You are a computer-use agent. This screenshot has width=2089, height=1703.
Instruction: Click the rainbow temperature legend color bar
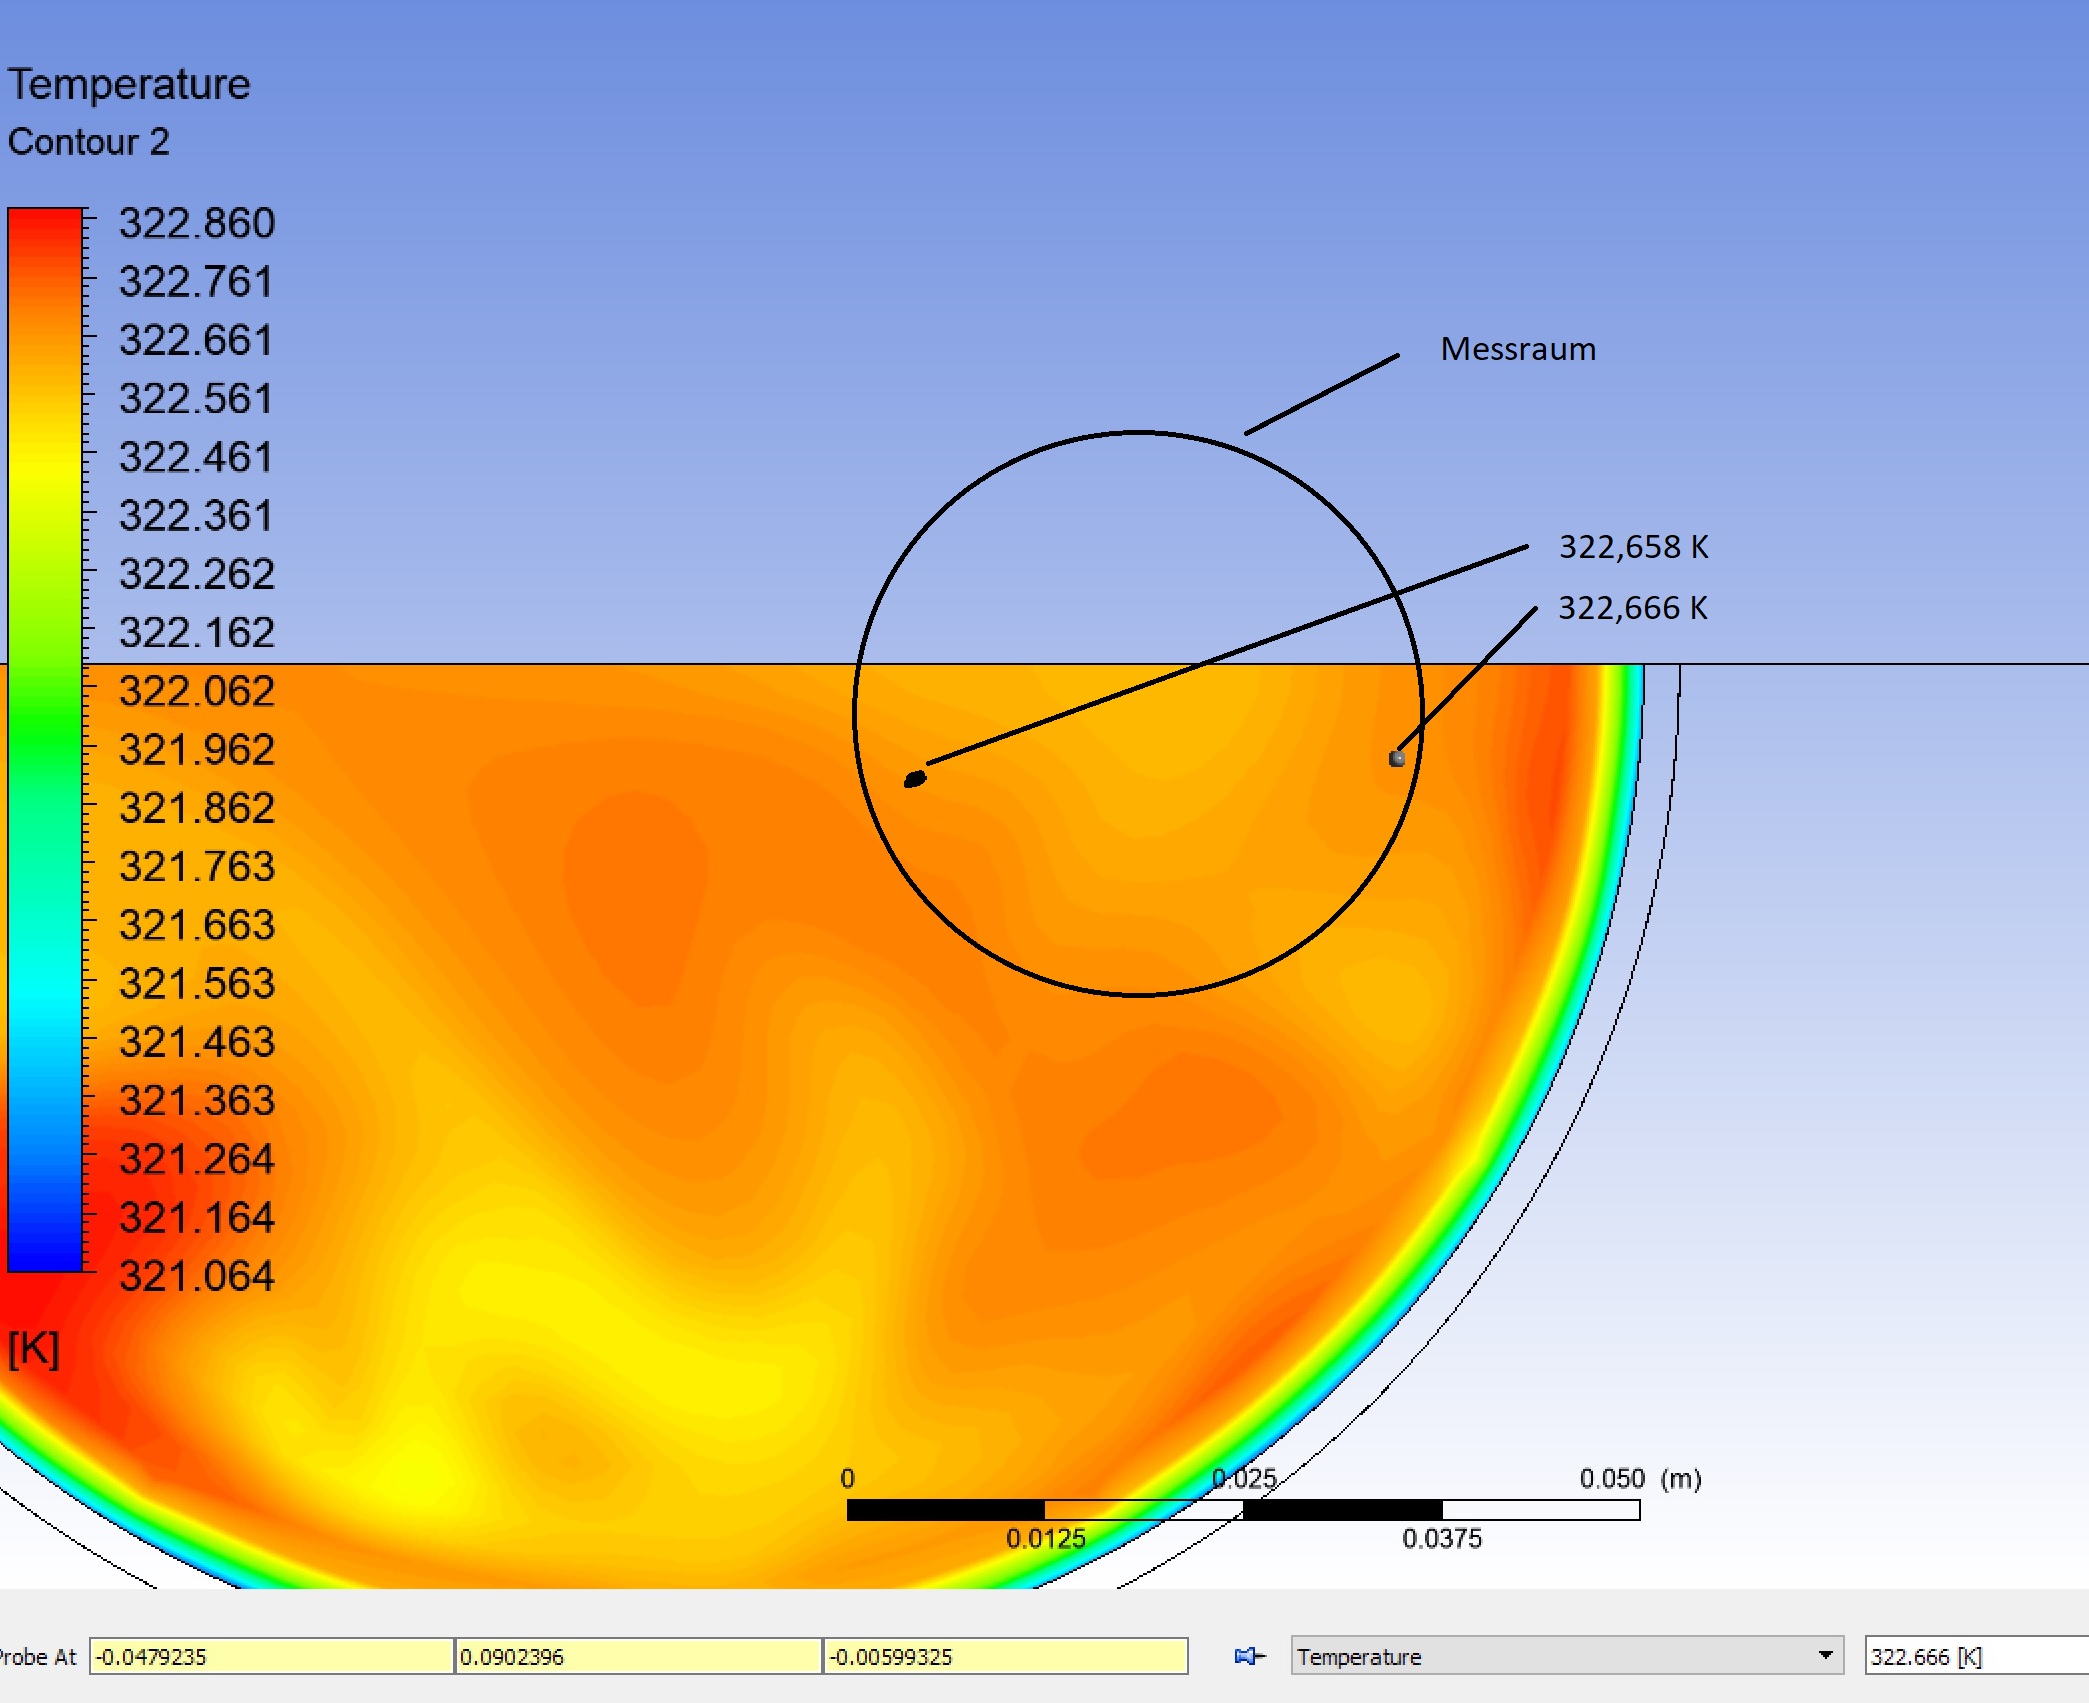(x=45, y=740)
